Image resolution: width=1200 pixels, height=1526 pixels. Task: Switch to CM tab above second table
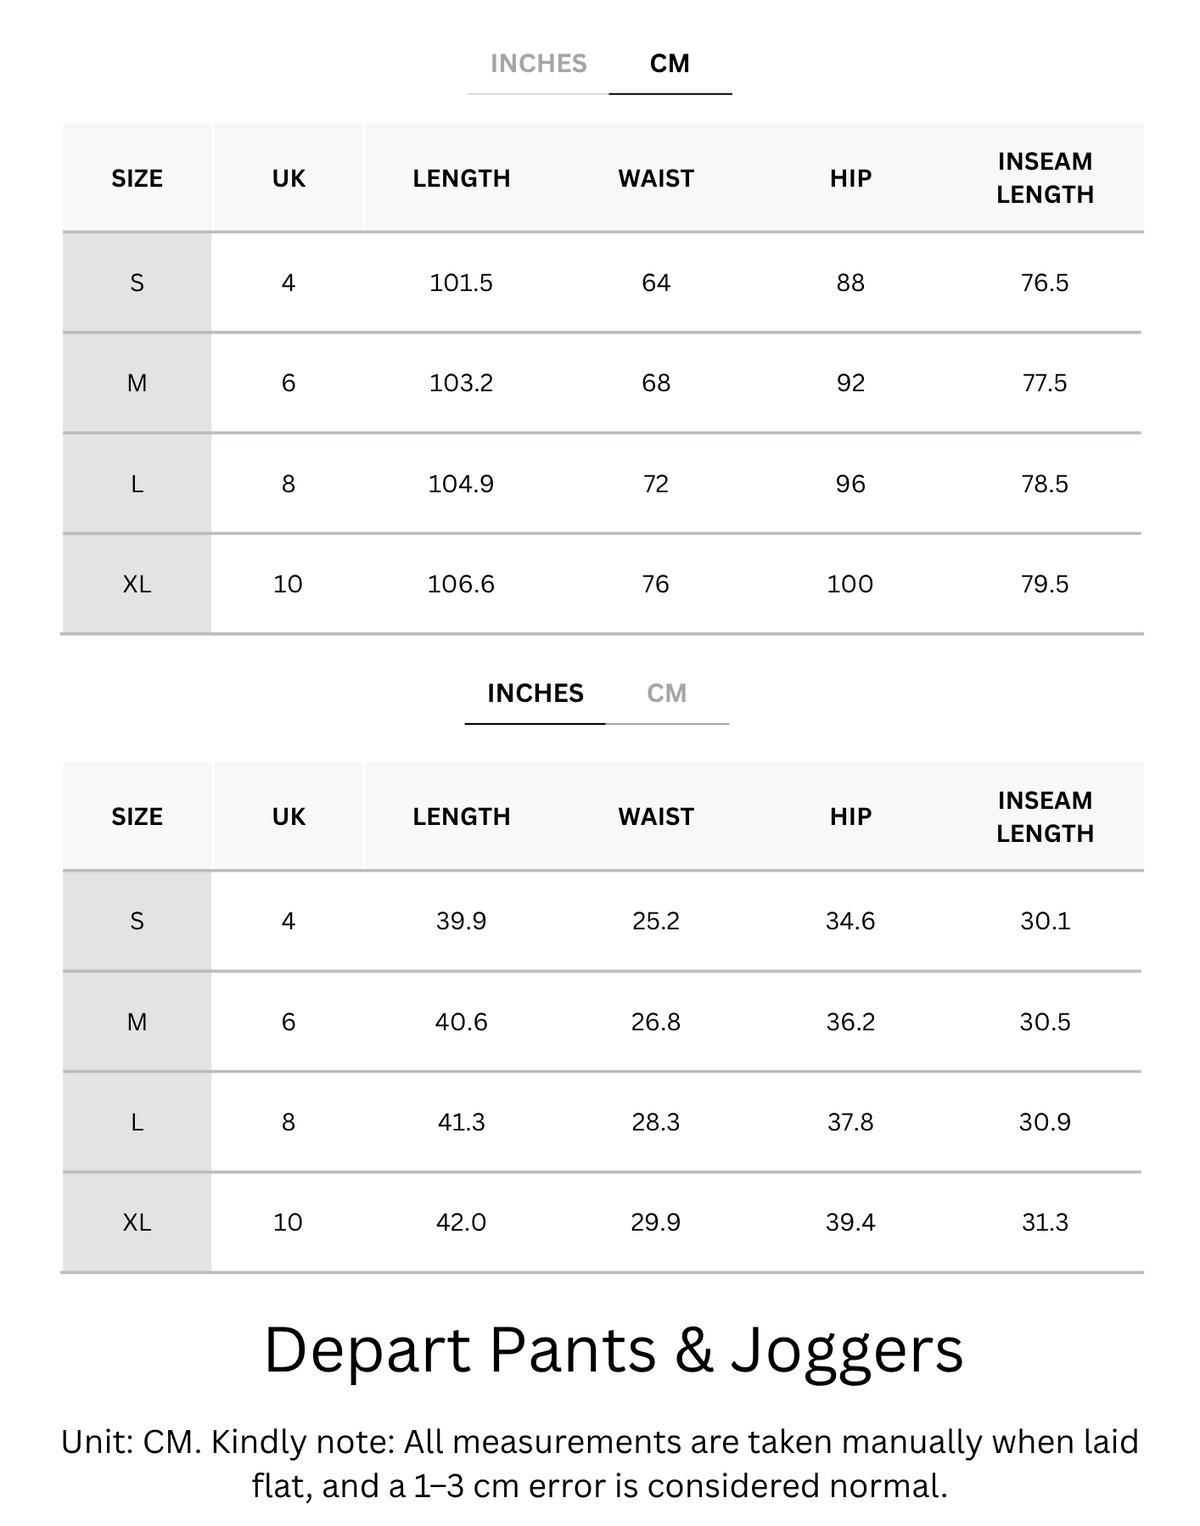coord(667,693)
